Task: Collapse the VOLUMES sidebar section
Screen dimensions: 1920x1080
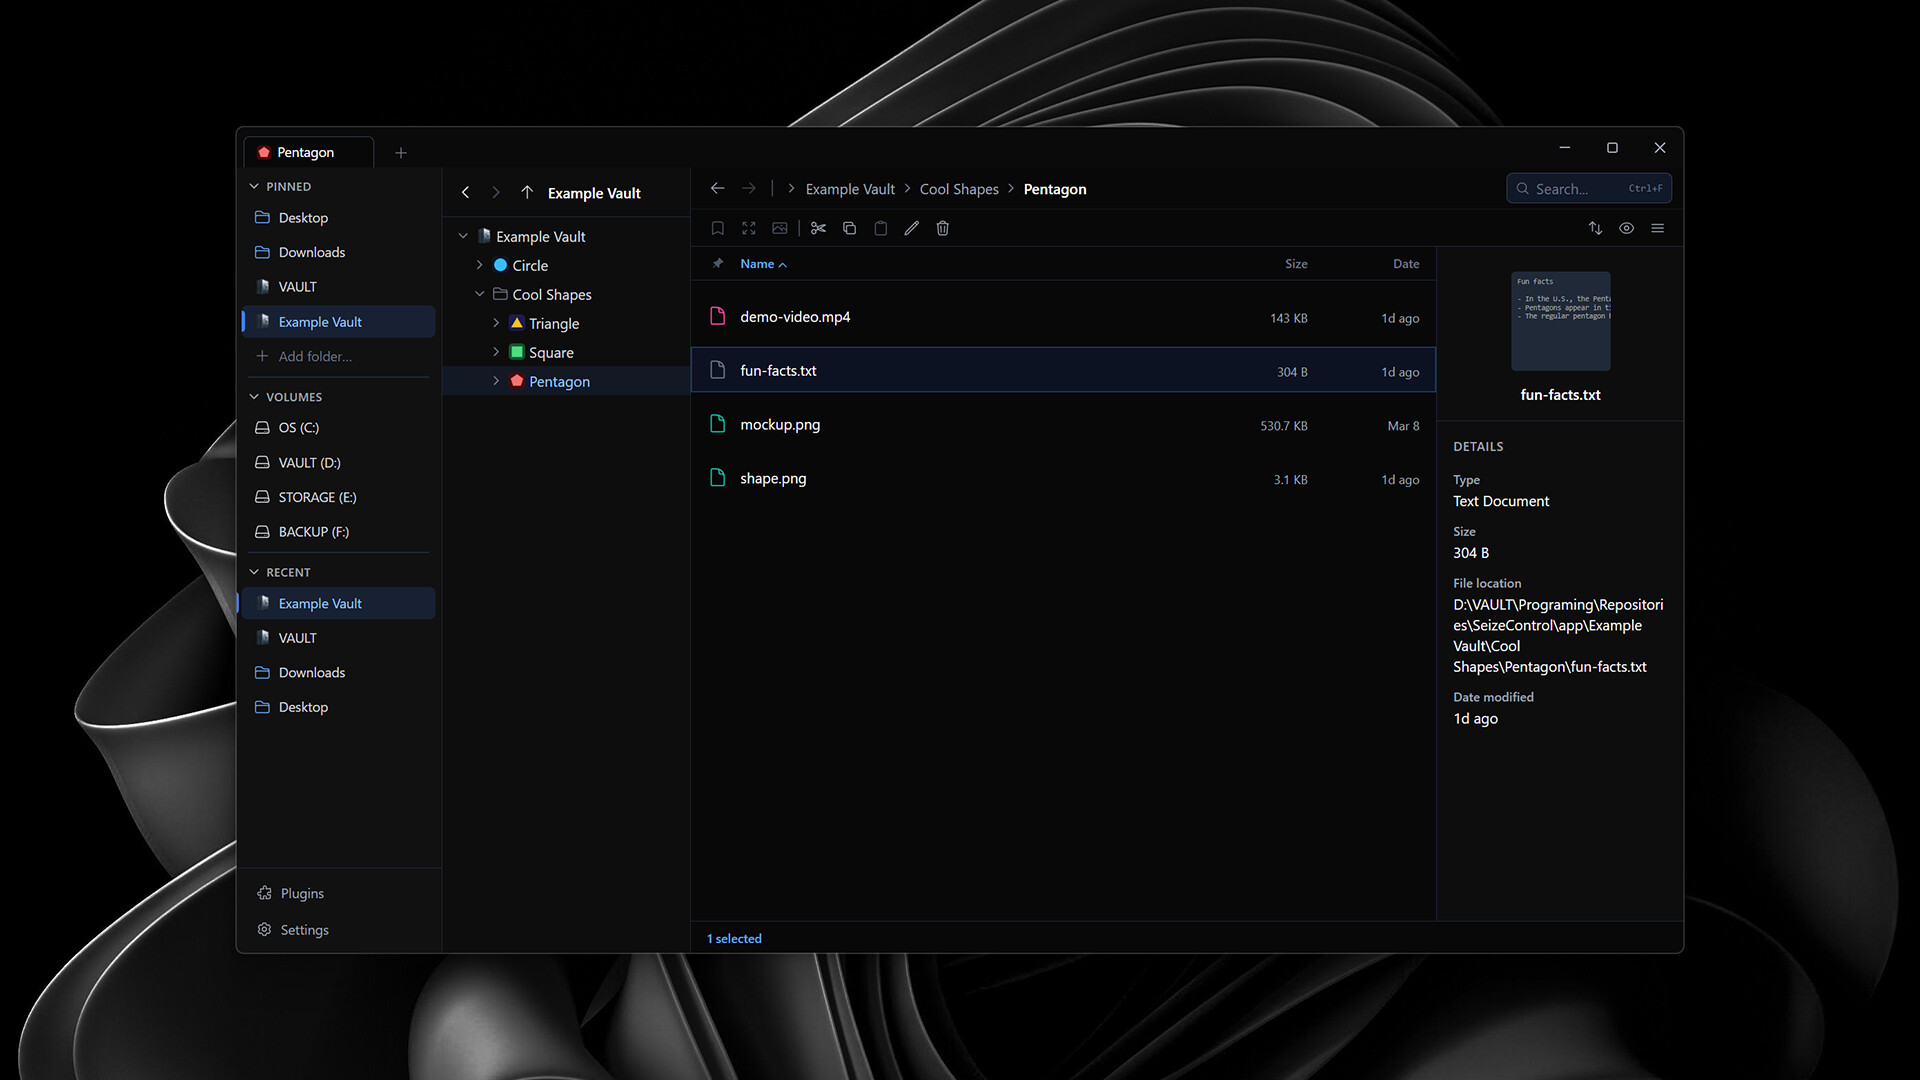Action: [254, 397]
